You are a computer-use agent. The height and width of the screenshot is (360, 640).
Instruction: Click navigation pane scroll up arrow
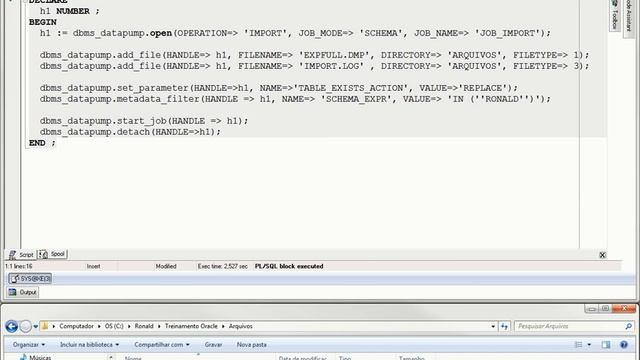(111, 357)
